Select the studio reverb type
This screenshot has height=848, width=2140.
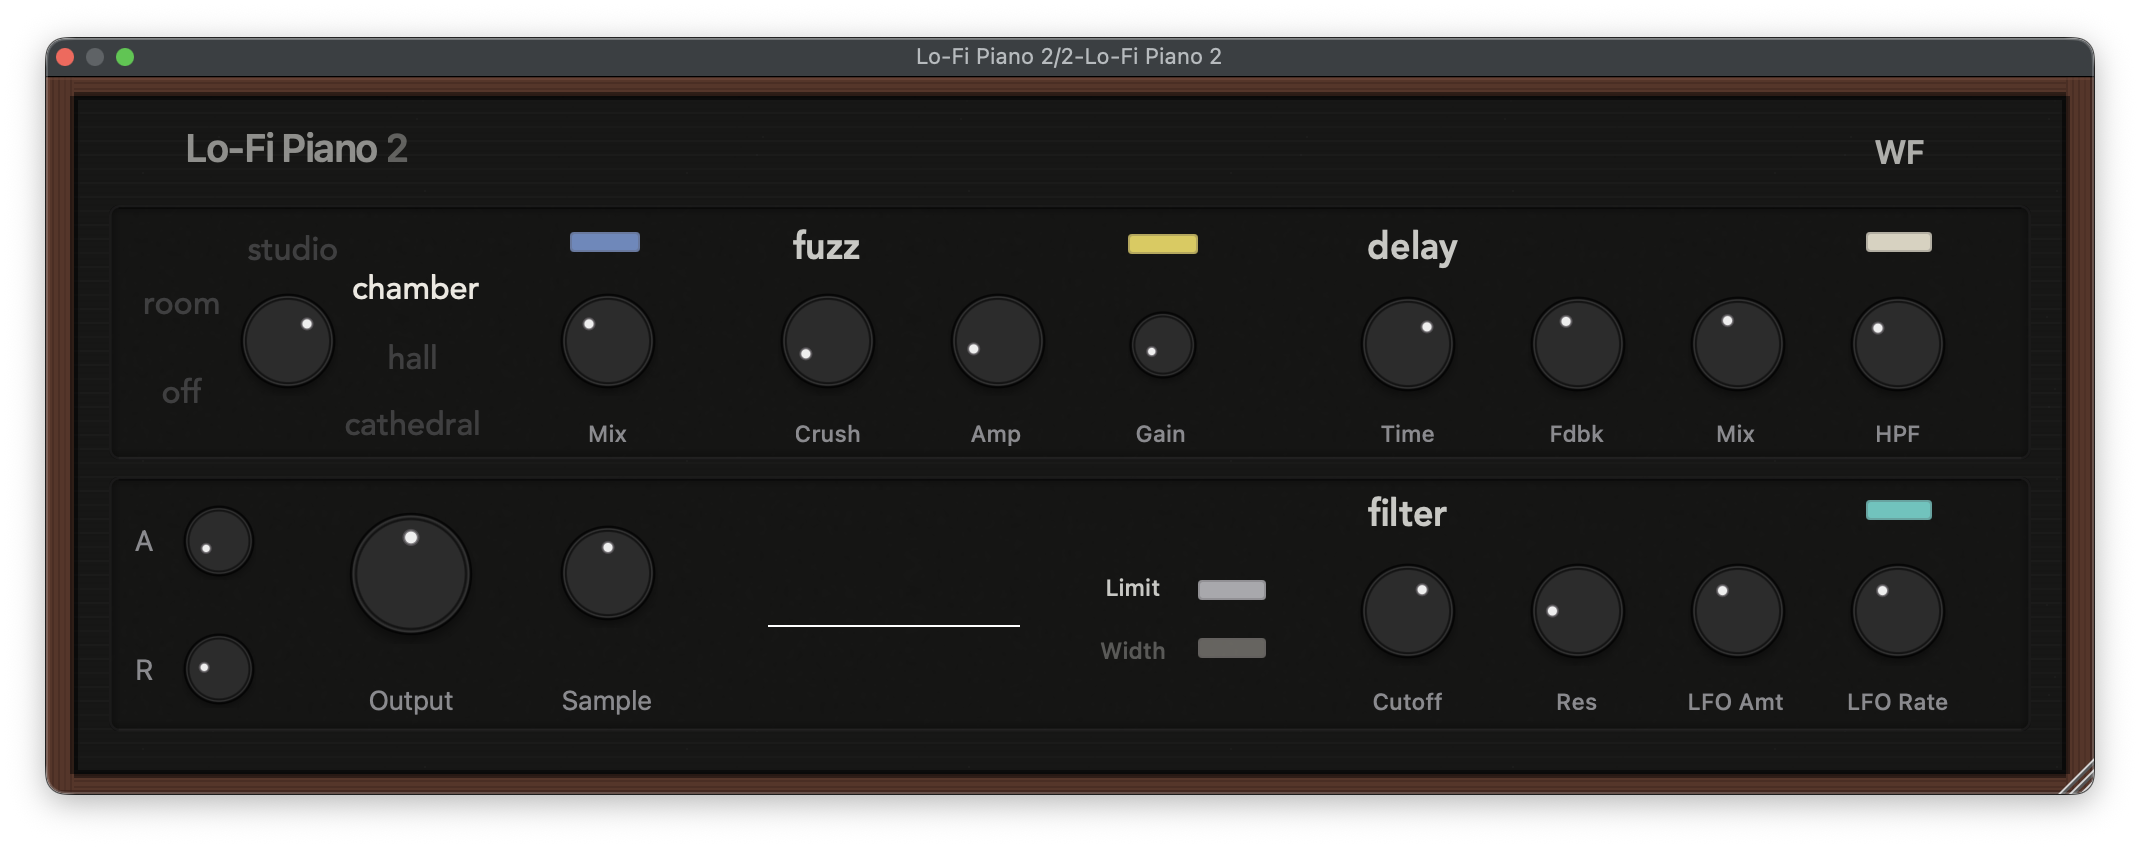click(x=292, y=249)
